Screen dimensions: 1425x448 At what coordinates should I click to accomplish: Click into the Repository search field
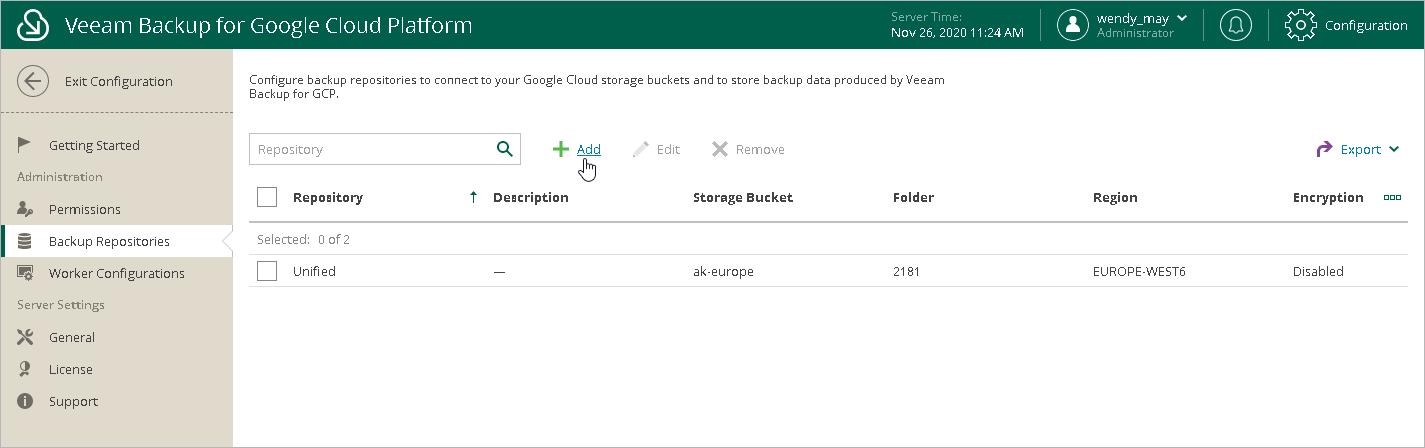click(x=370, y=149)
